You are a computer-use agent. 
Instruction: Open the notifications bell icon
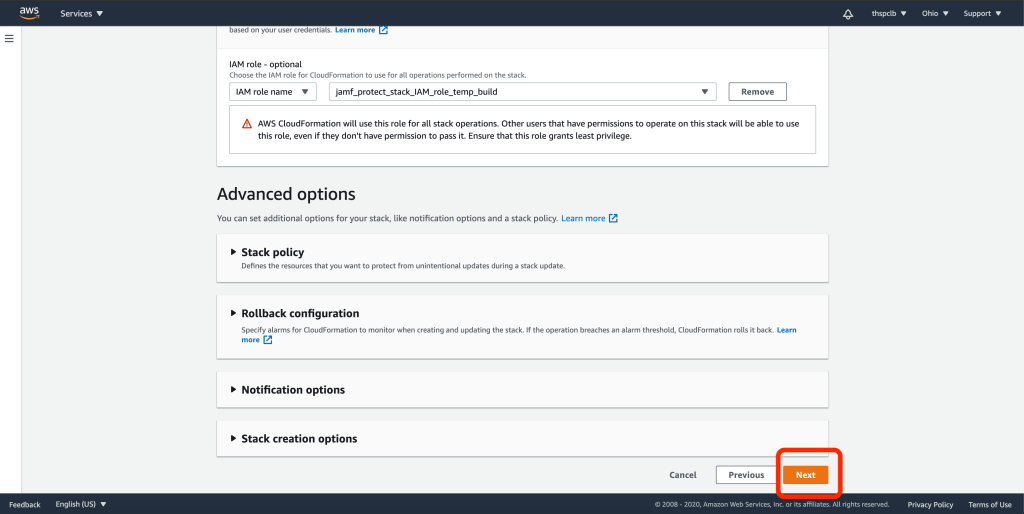coord(848,14)
